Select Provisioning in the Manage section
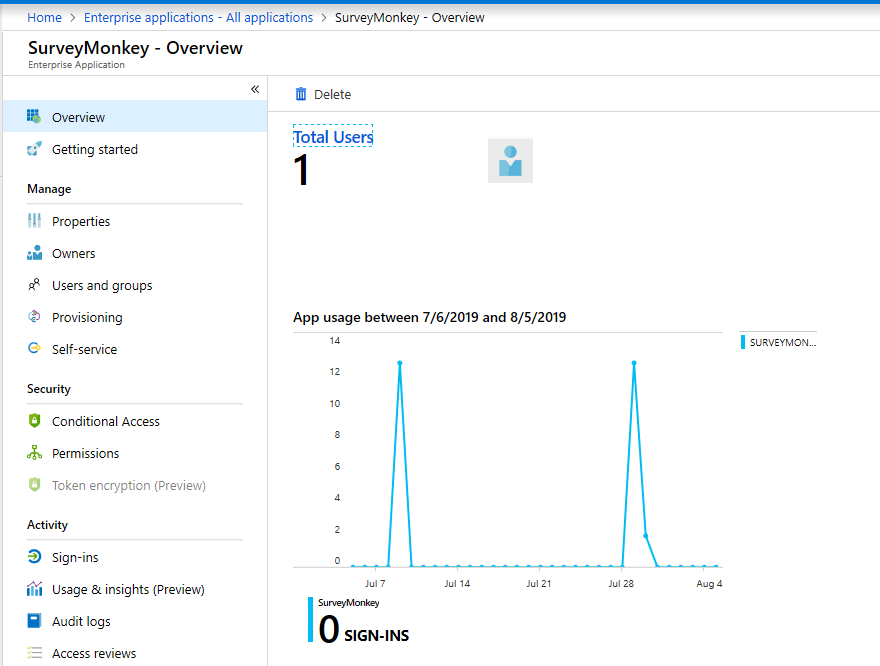 (x=135, y=317)
